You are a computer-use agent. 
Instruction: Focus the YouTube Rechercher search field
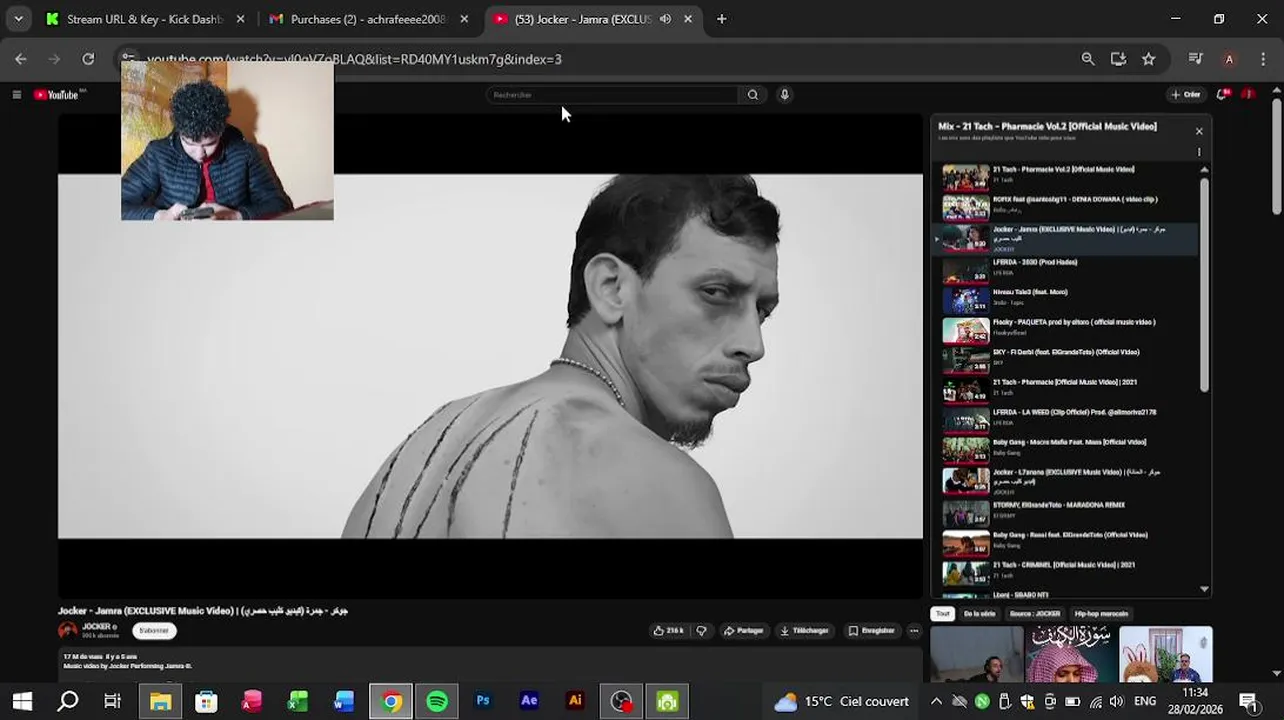(x=612, y=94)
